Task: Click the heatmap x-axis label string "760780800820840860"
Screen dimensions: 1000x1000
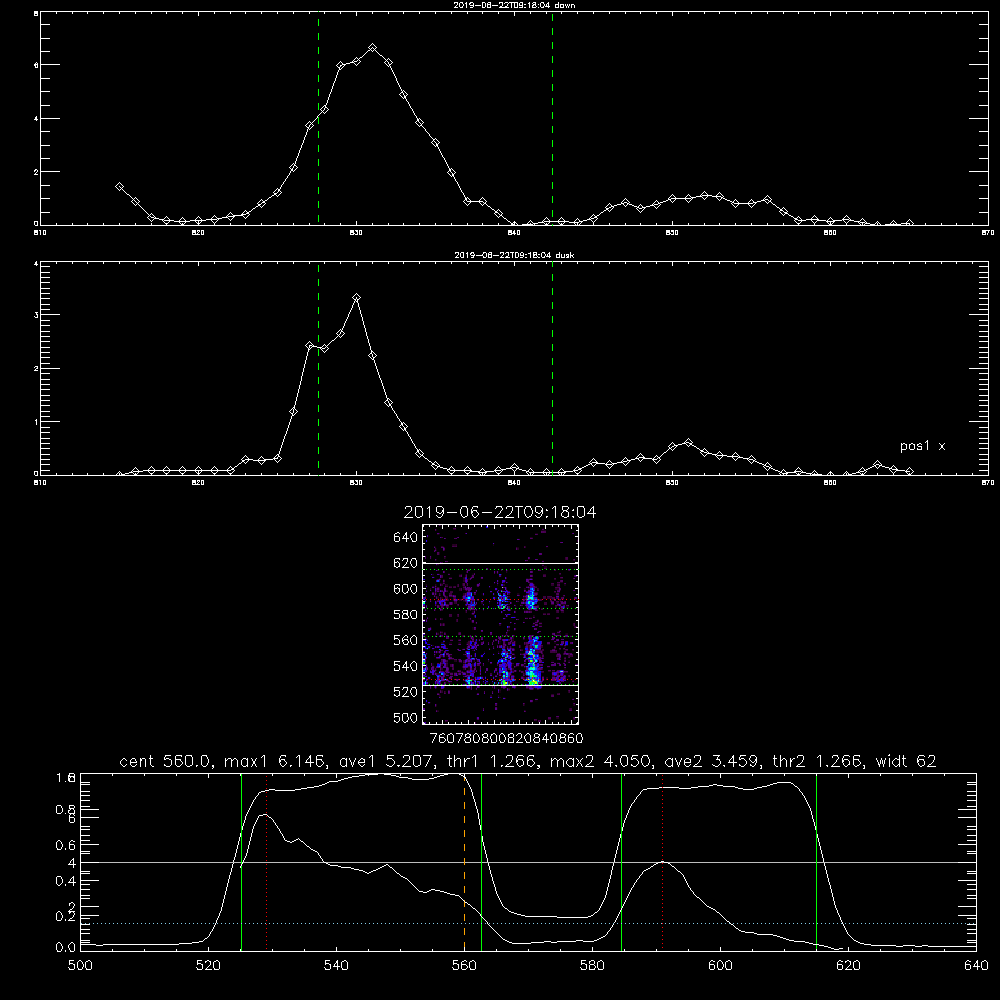Action: [506, 738]
